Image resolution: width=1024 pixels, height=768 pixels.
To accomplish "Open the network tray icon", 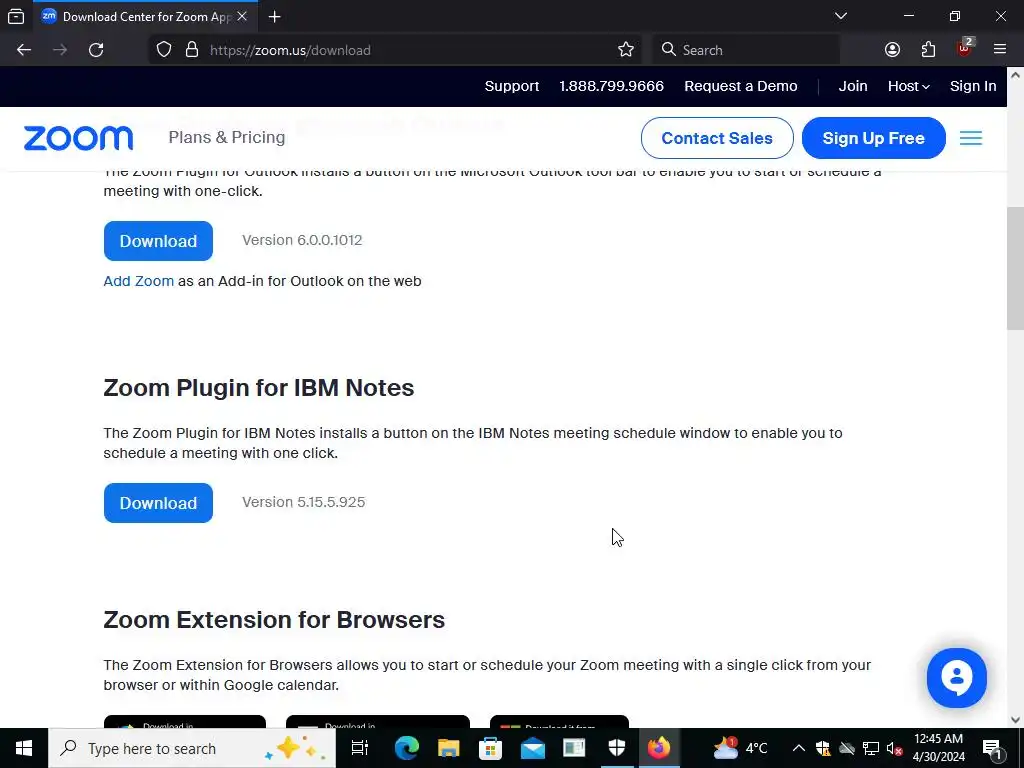I will point(871,748).
